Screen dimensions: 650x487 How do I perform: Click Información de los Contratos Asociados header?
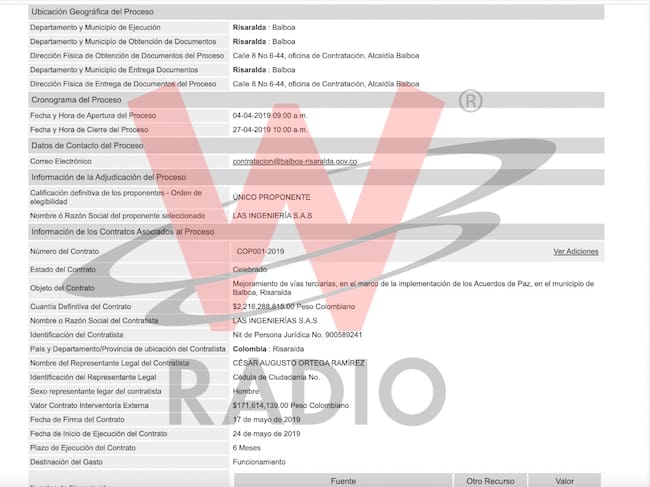tap(122, 232)
